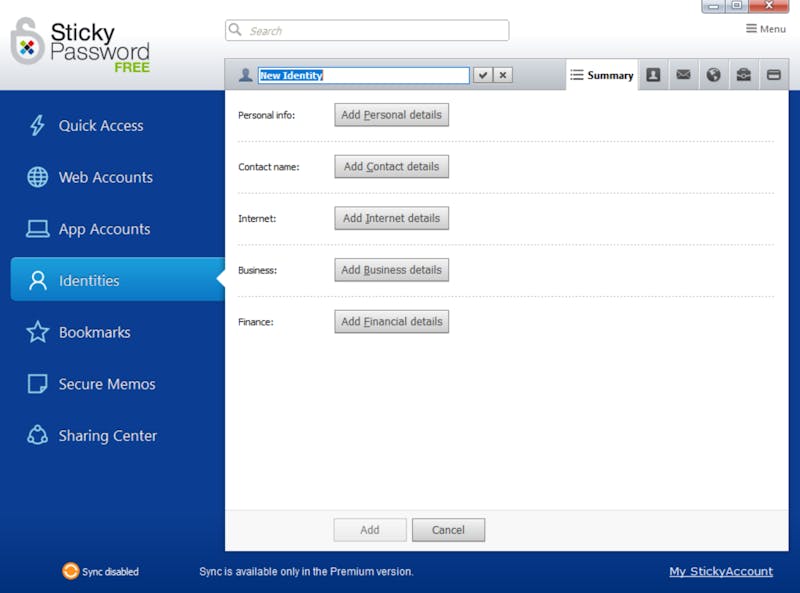Confirm identity name with checkmark button
Viewport: 800px width, 593px height.
[483, 75]
